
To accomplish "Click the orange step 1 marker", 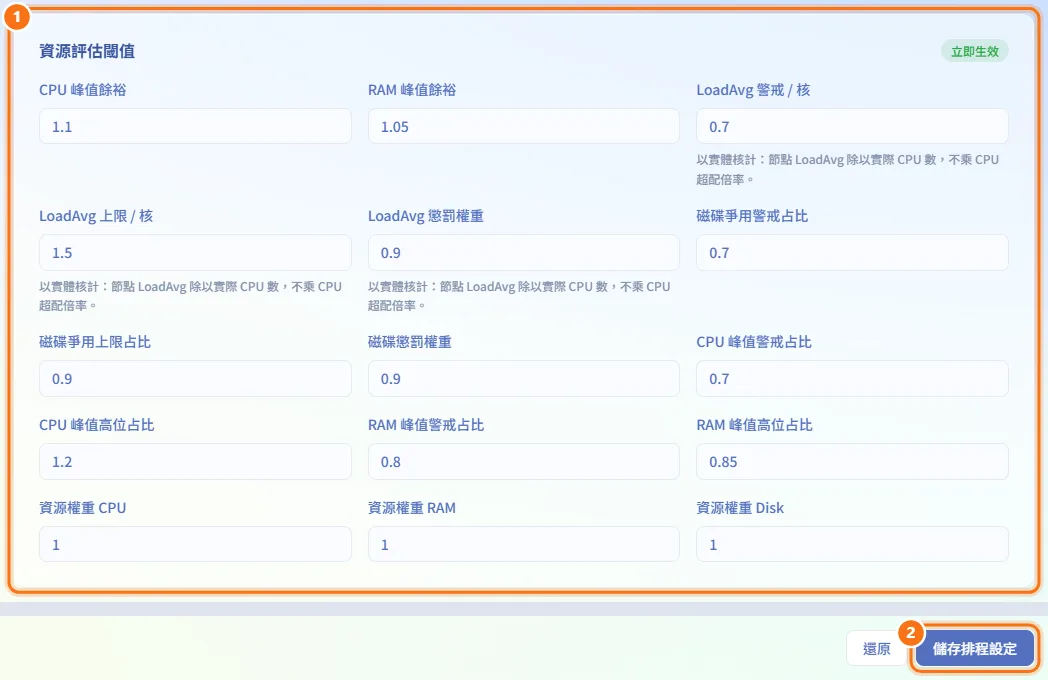I will click(x=17, y=16).
